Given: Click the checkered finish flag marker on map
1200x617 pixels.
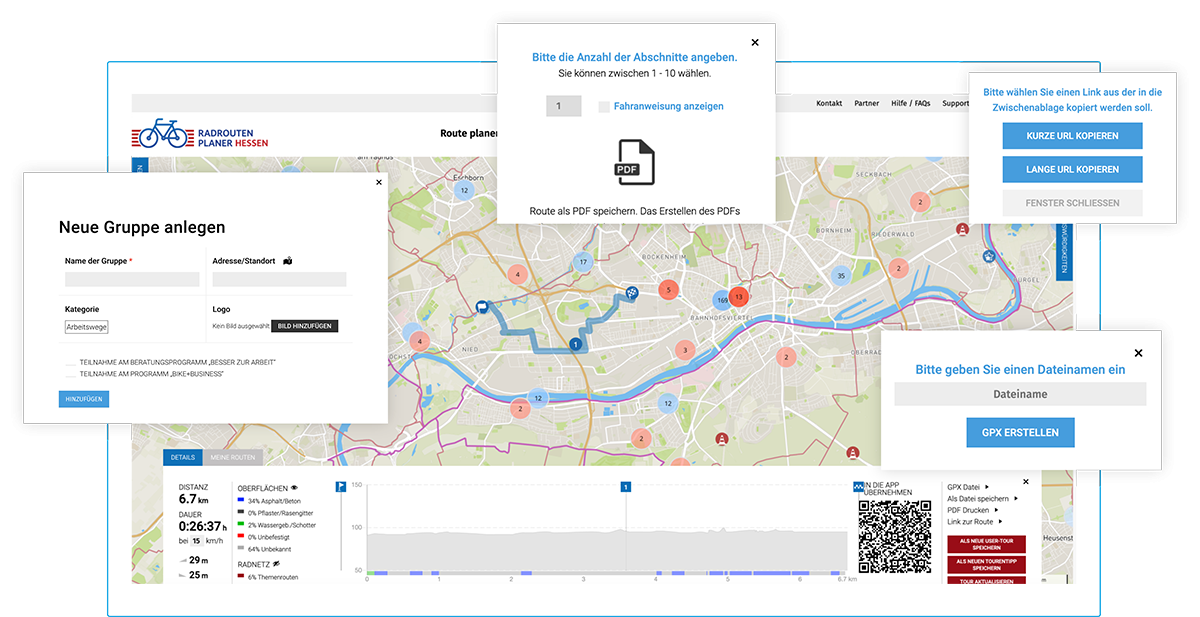Looking at the screenshot, I should coord(632,292).
